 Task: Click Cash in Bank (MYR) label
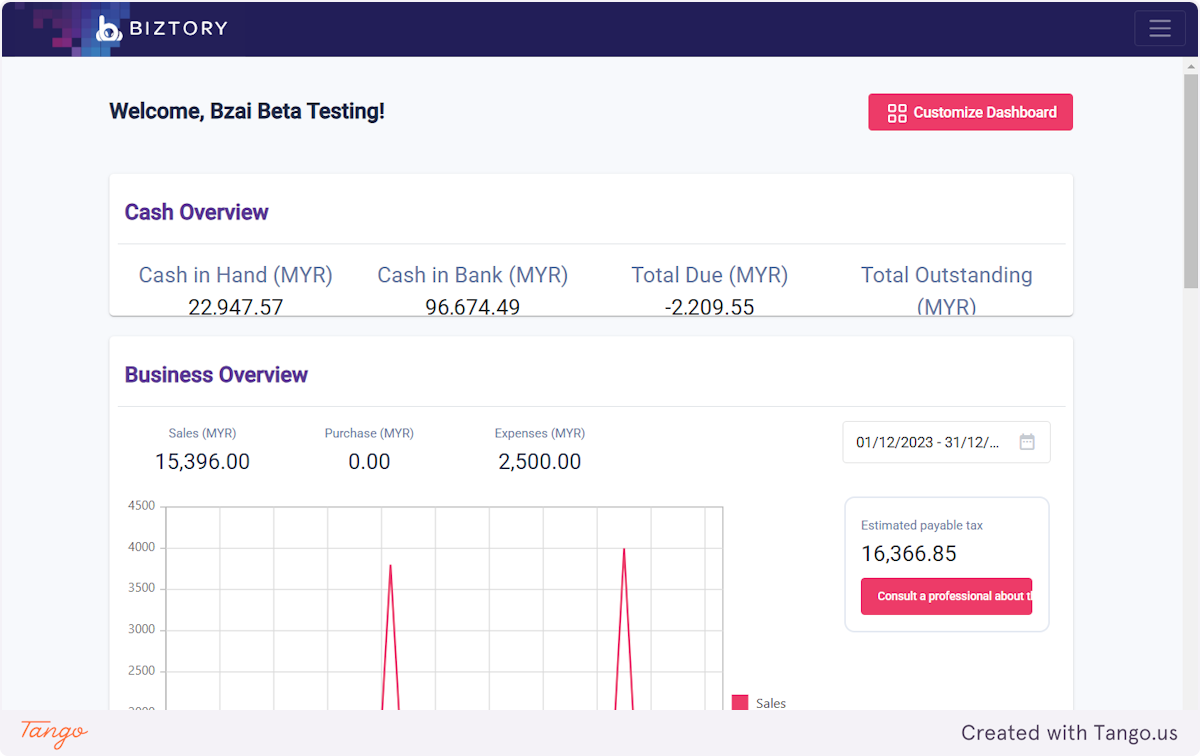pos(472,275)
